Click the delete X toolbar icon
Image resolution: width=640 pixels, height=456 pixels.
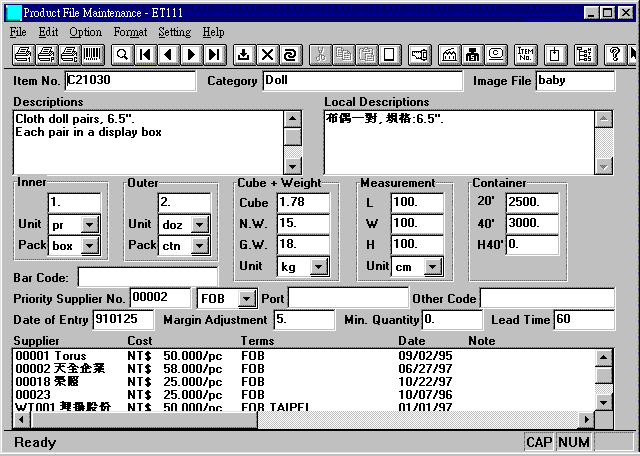(x=267, y=54)
